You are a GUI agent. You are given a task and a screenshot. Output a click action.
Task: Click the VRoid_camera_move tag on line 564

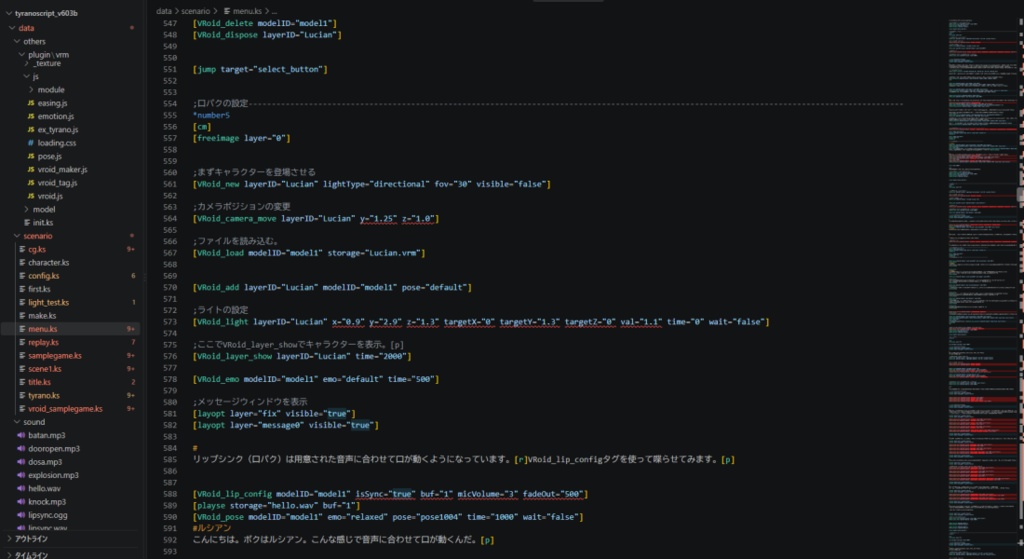(236, 219)
